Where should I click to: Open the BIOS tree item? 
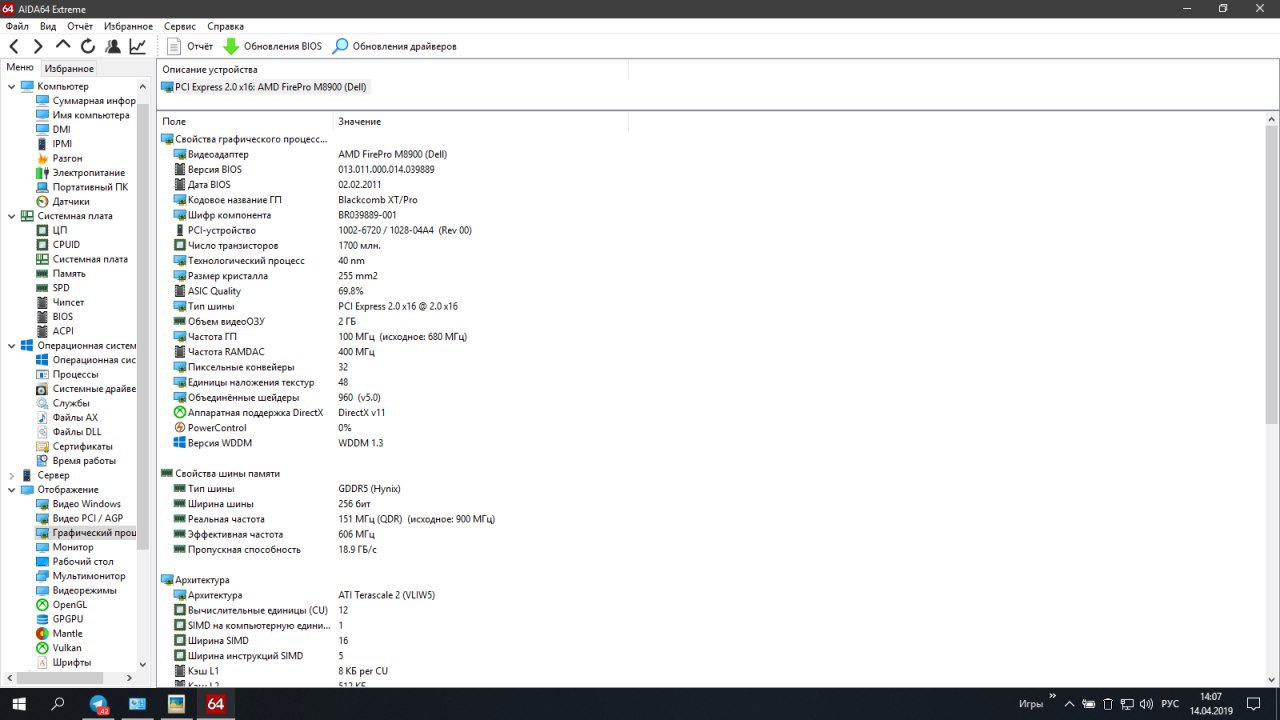tap(55, 317)
